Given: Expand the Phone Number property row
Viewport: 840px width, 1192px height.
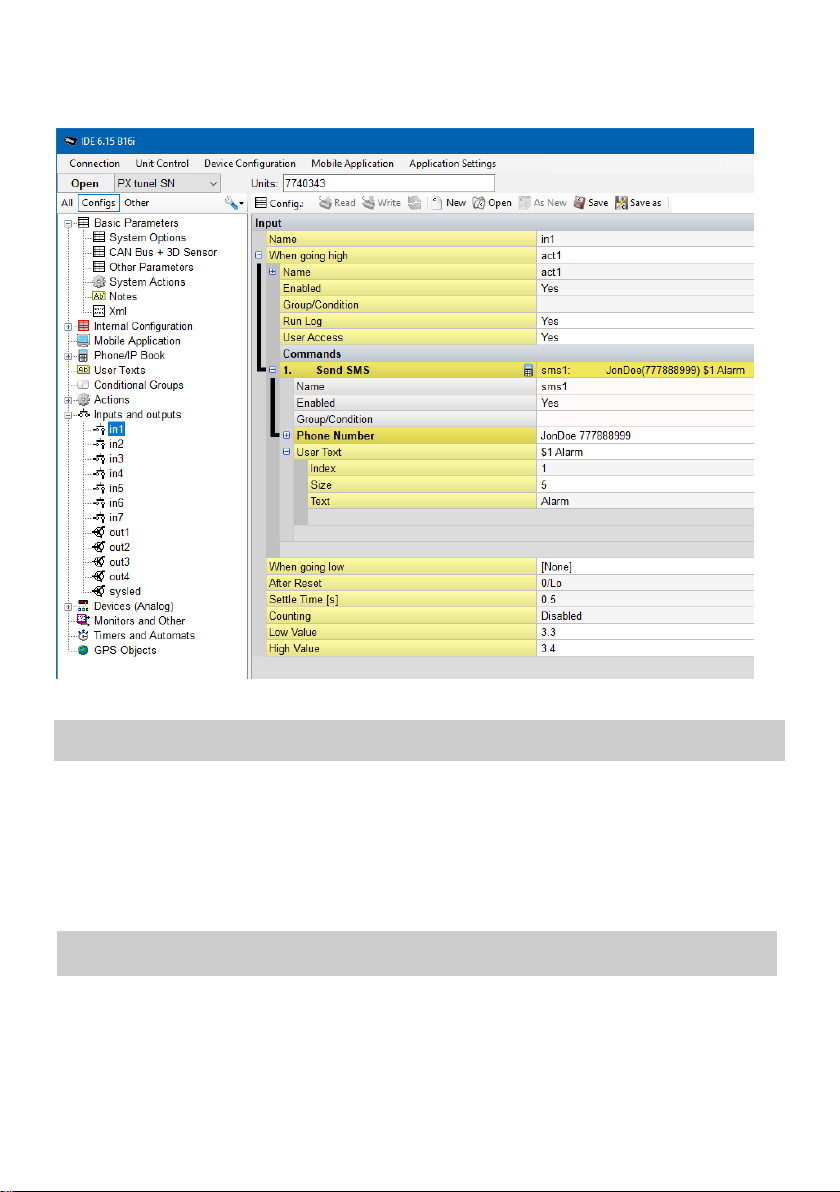Looking at the screenshot, I should (287, 436).
